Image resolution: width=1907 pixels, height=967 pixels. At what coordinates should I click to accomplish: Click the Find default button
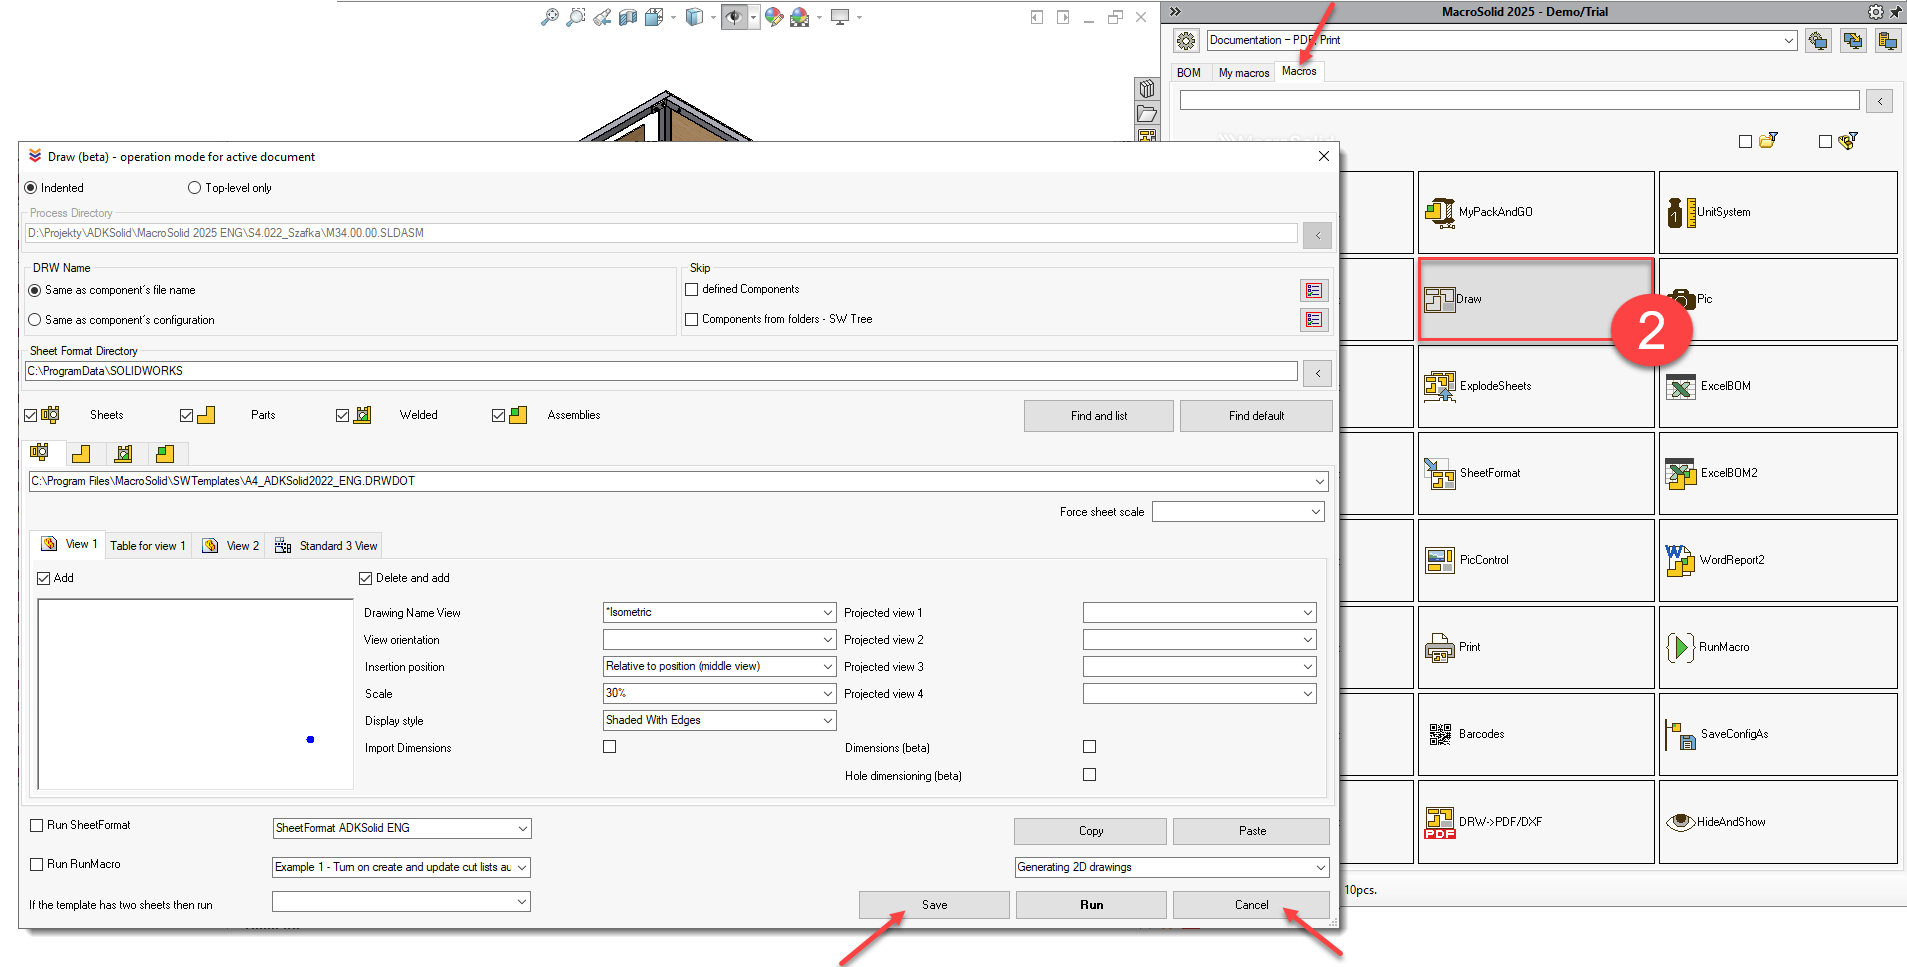pos(1256,416)
